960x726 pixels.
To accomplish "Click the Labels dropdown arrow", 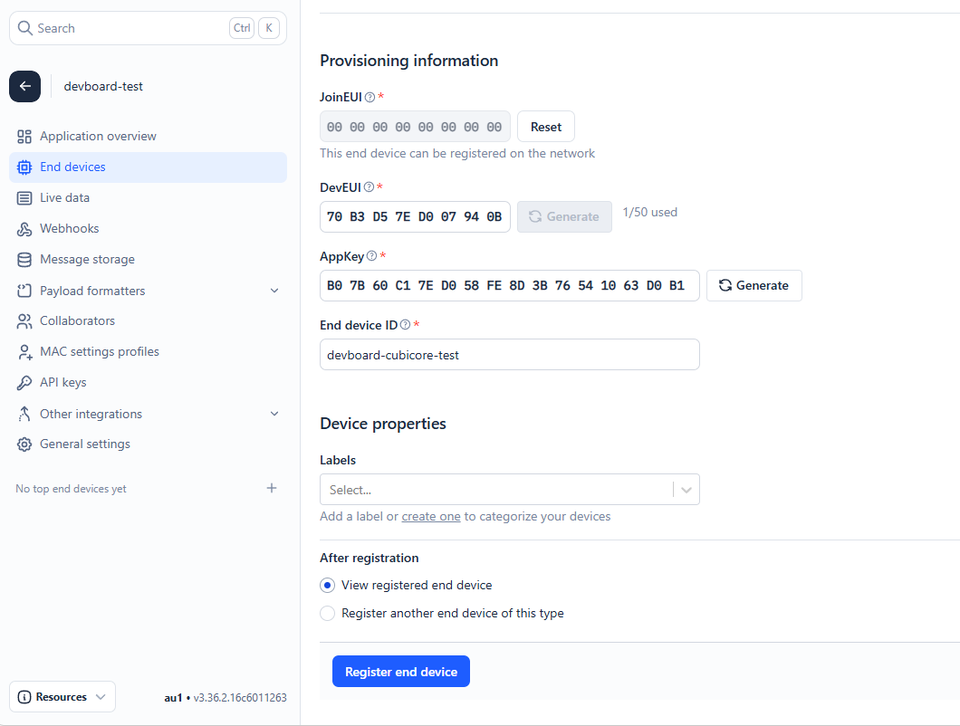I will pyautogui.click(x=686, y=490).
